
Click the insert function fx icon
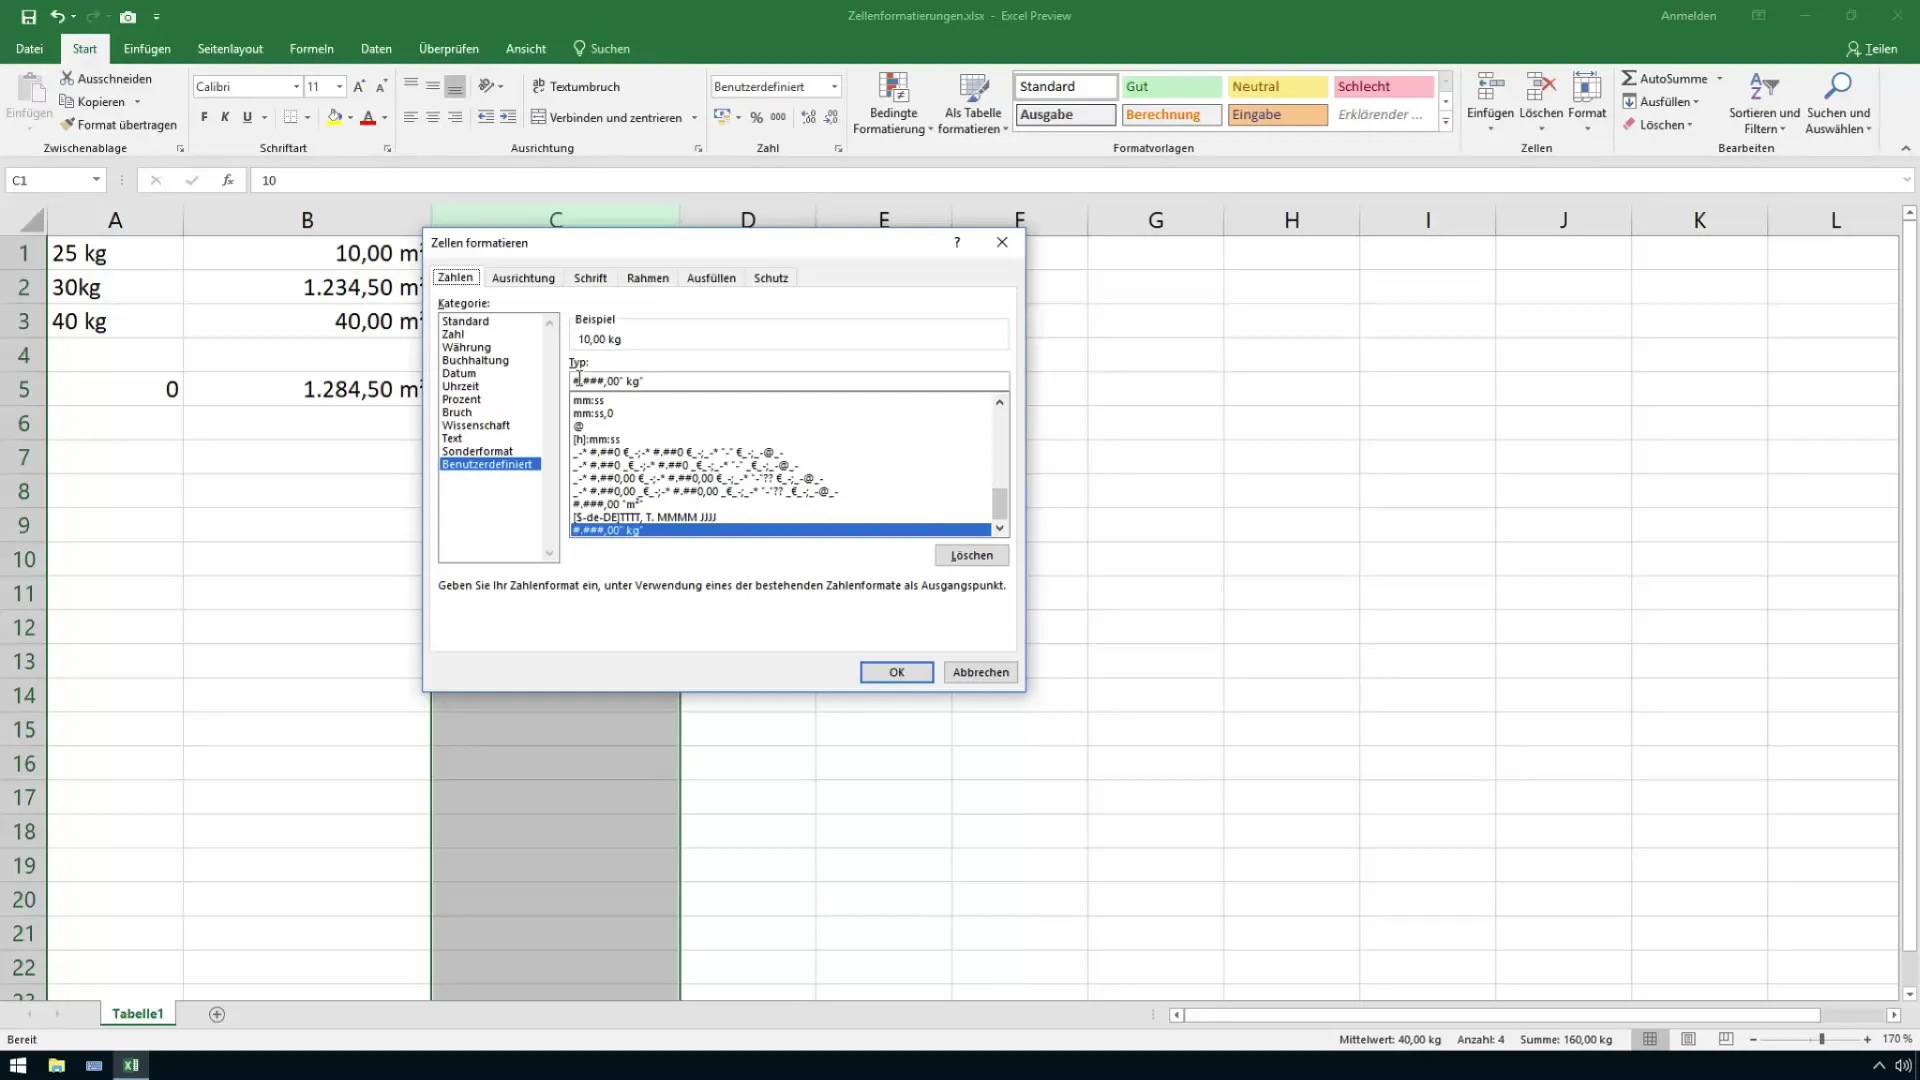(228, 180)
